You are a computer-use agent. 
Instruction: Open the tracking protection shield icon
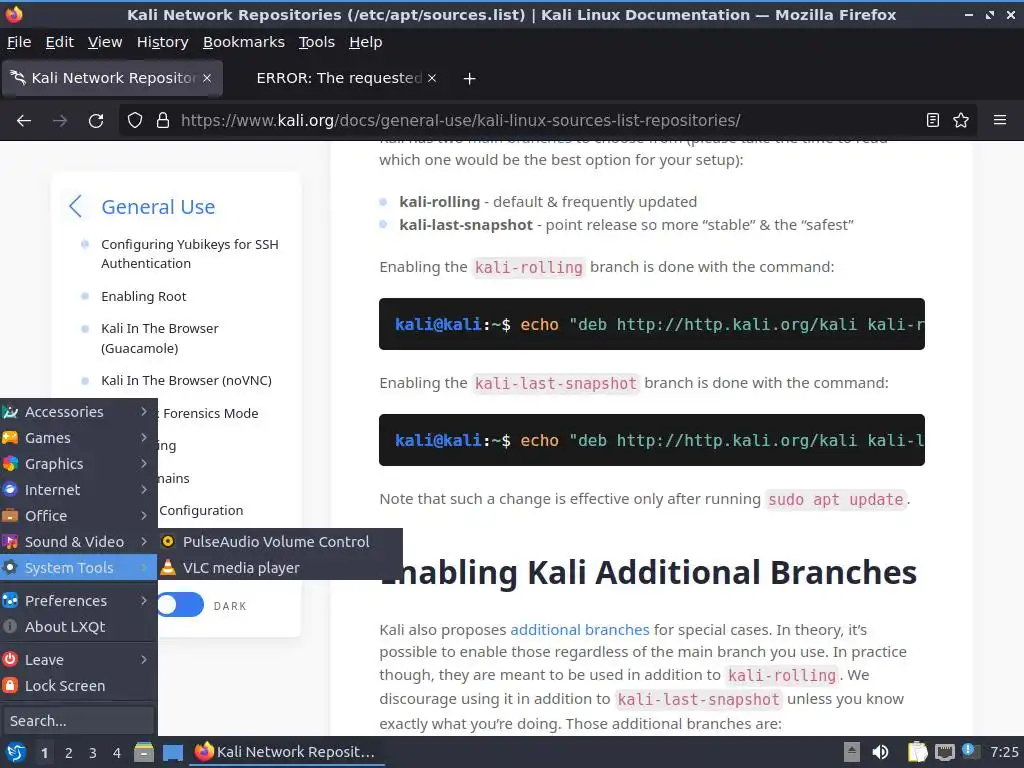[135, 121]
